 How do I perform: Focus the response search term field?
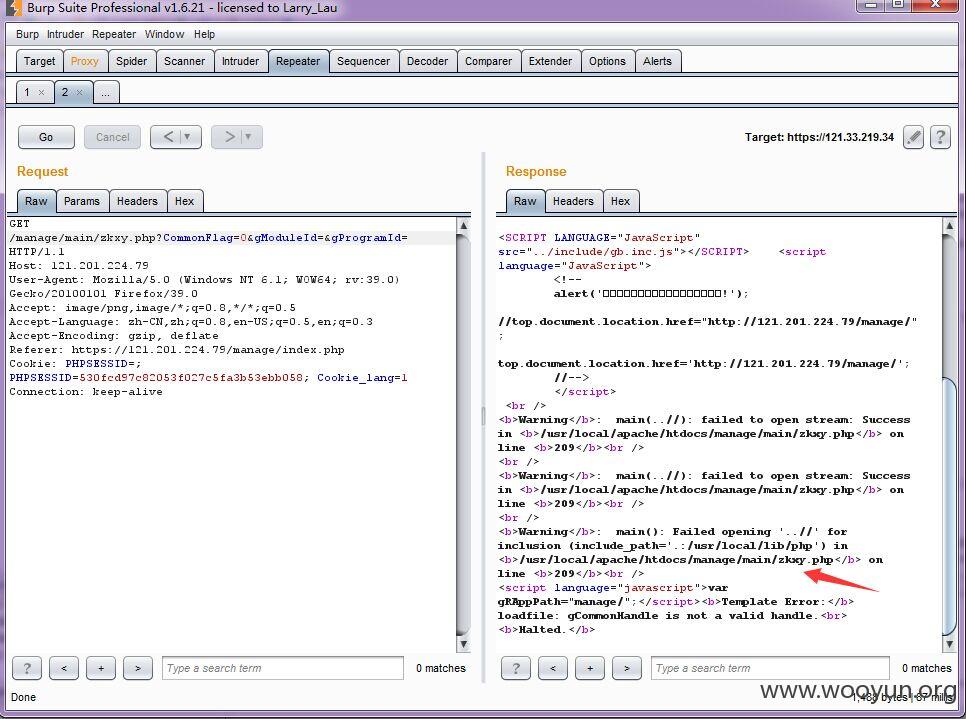pos(770,668)
